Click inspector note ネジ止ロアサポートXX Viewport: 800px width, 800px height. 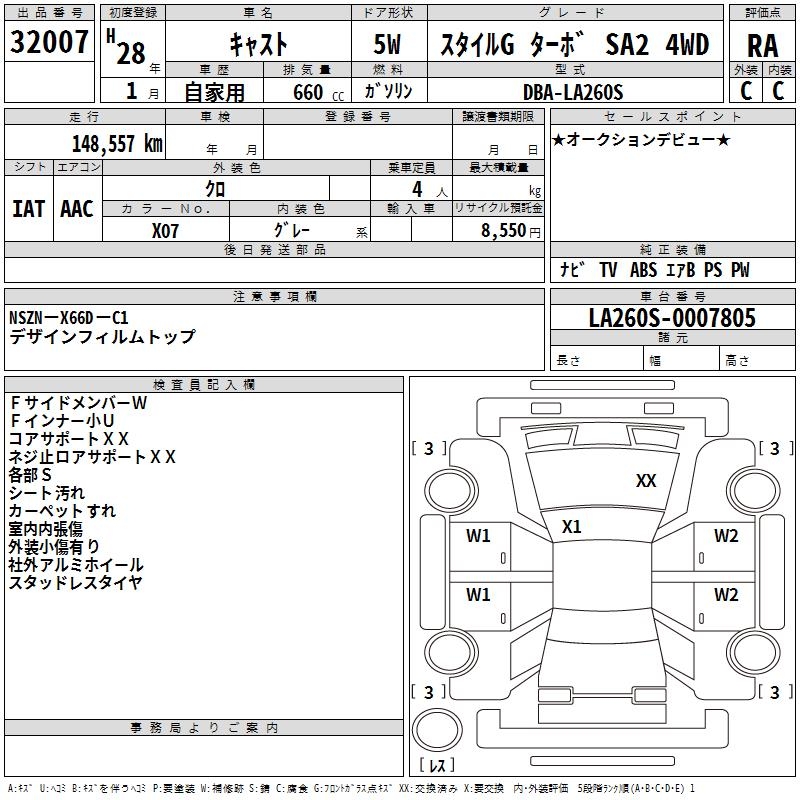[92, 457]
